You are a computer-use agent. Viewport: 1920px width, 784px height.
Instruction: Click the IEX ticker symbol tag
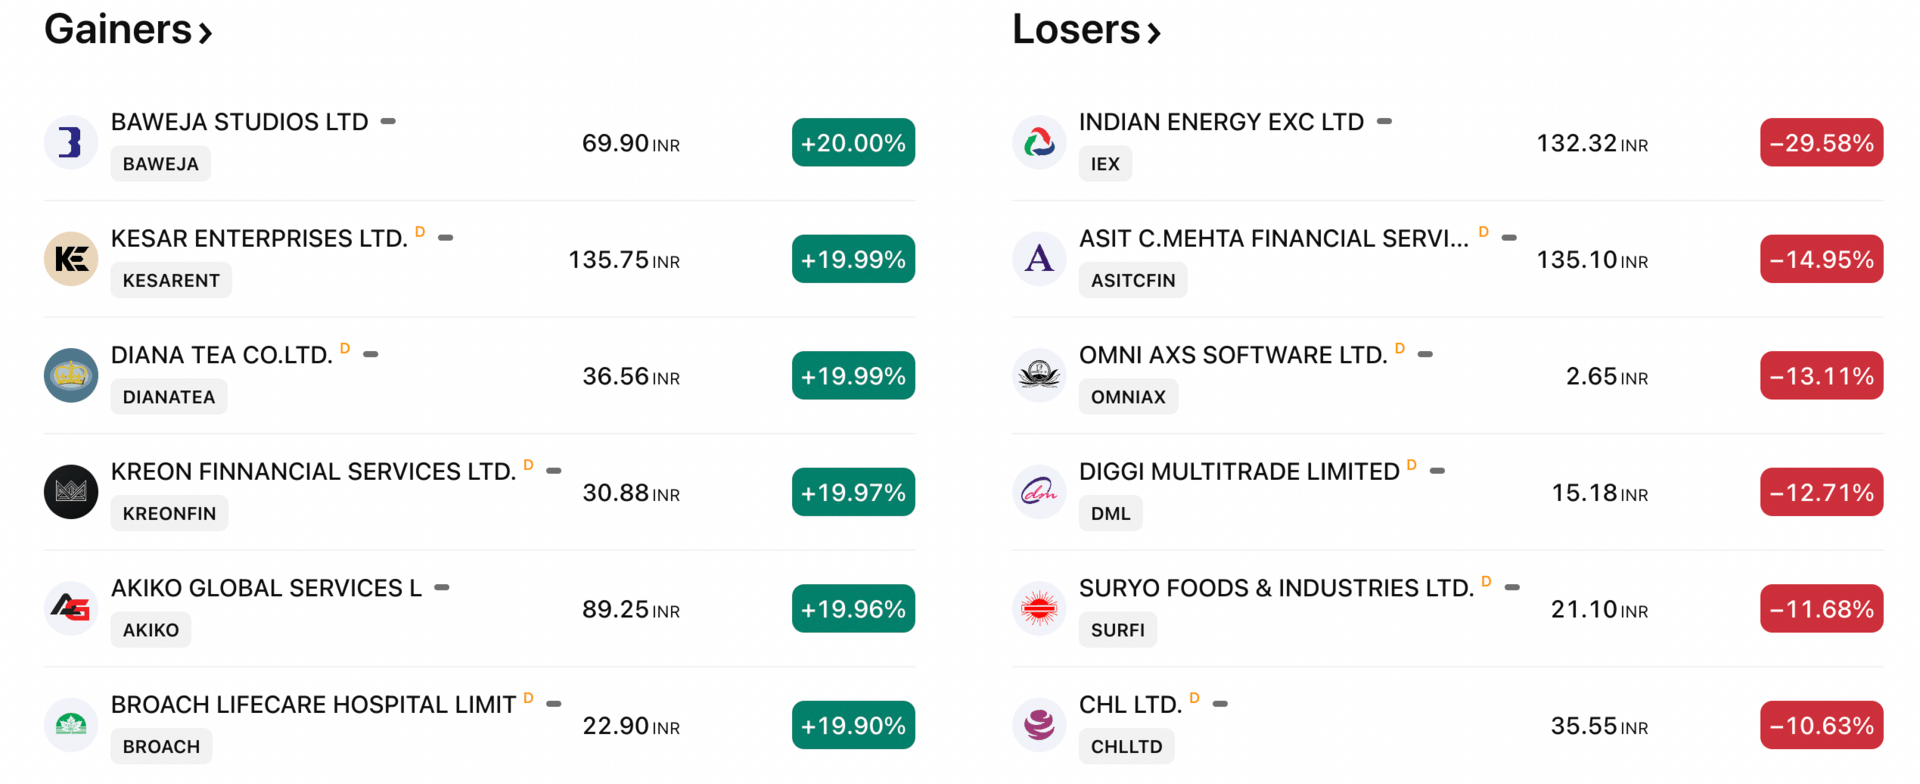(1105, 164)
